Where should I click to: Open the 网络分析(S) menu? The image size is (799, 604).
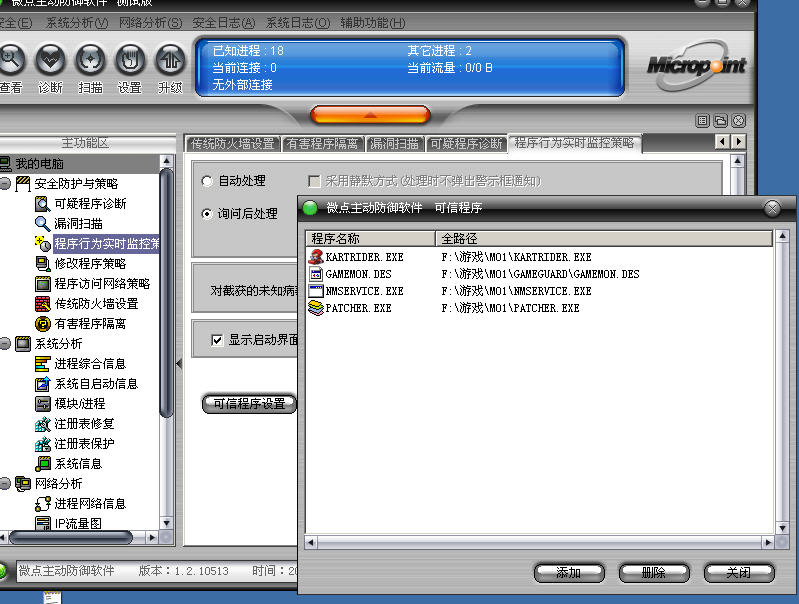pos(150,23)
